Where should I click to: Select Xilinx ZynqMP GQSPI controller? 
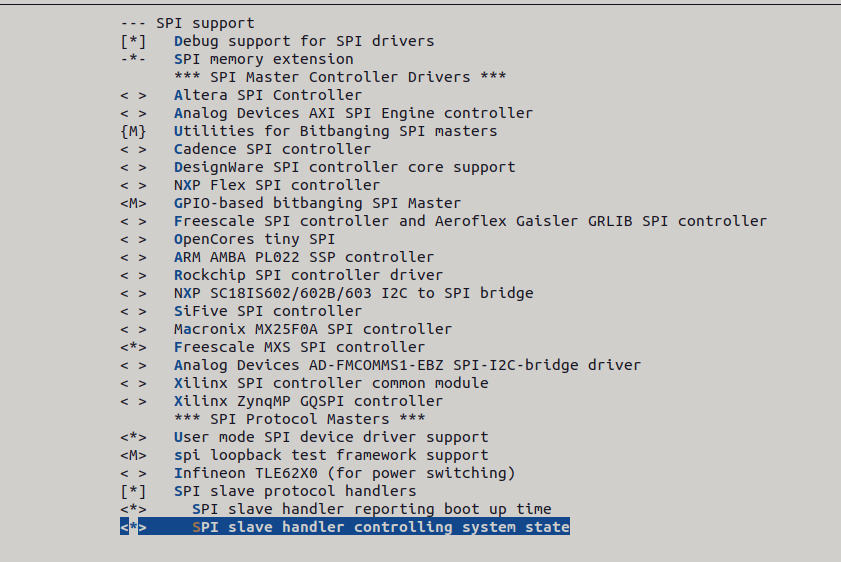[308, 401]
